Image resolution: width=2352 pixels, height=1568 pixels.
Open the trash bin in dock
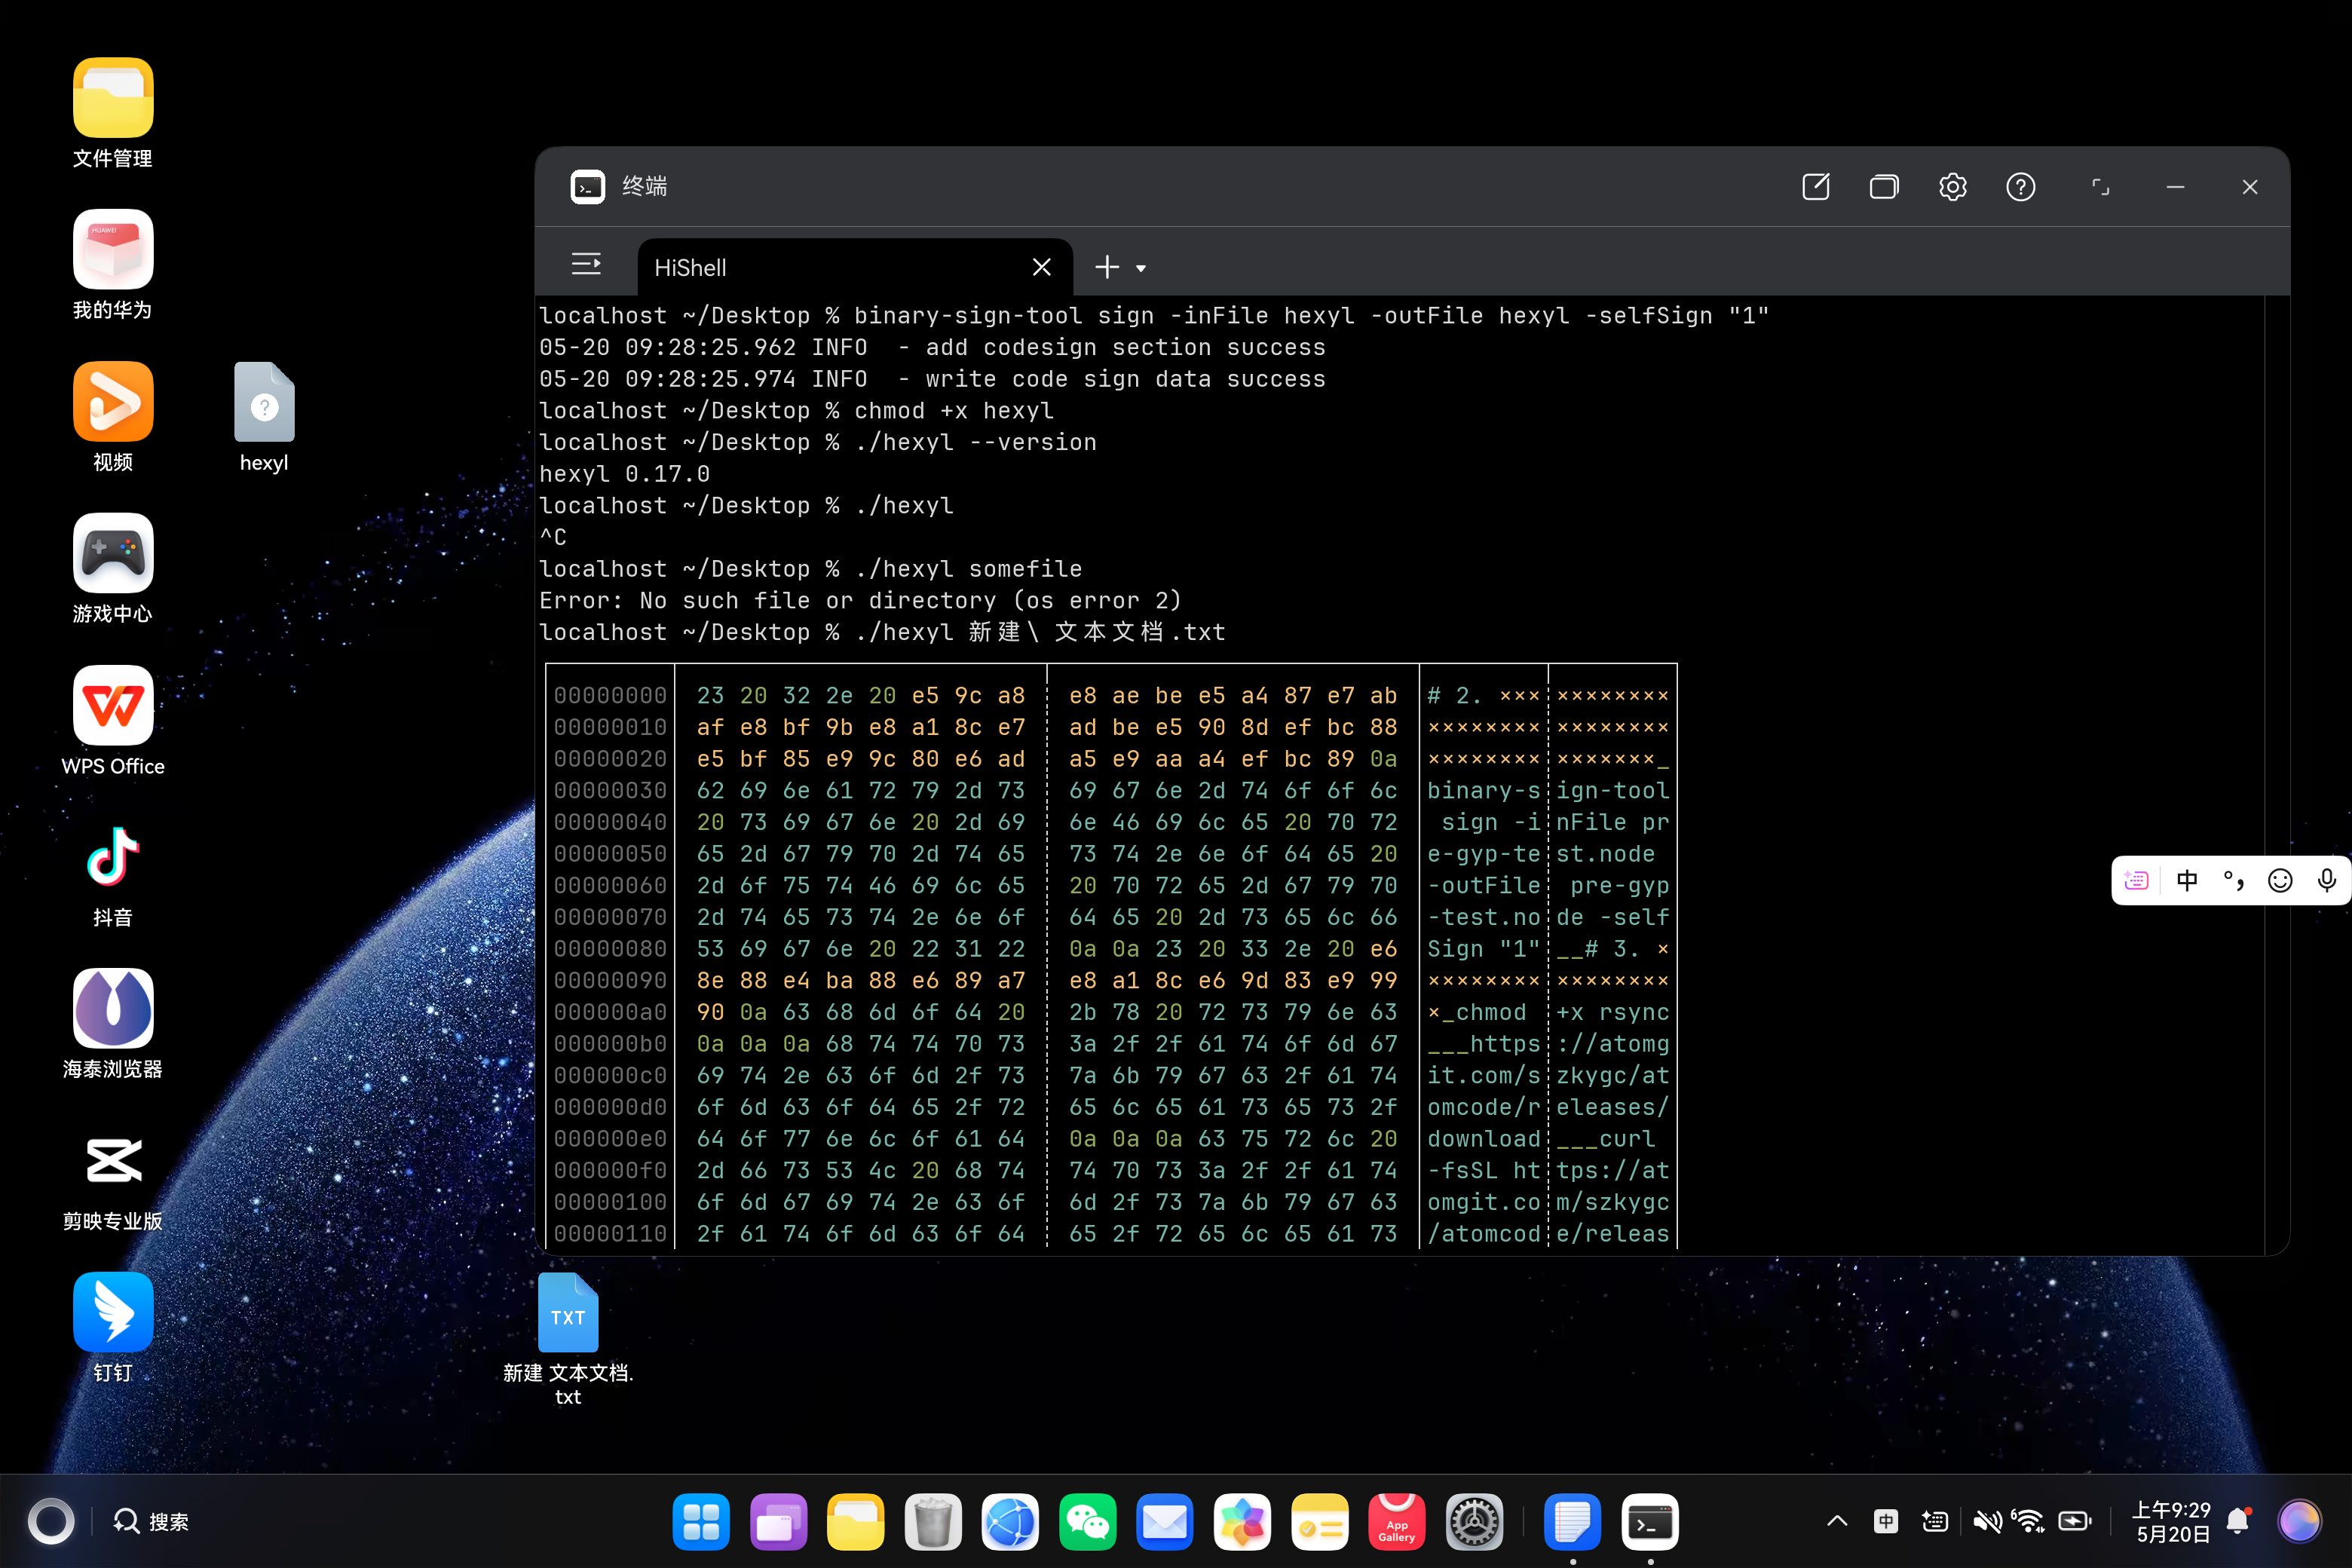(x=933, y=1522)
